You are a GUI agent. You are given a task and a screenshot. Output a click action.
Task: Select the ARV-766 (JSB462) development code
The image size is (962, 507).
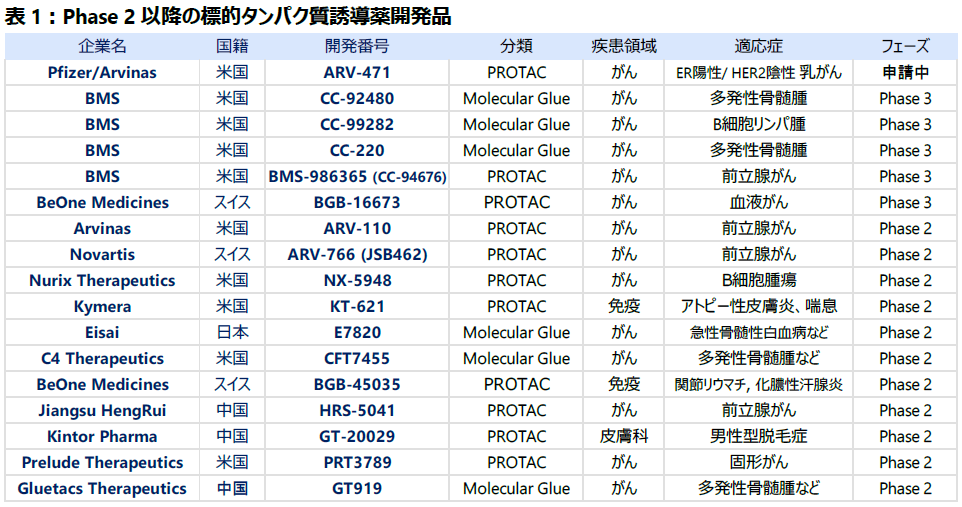(x=357, y=255)
